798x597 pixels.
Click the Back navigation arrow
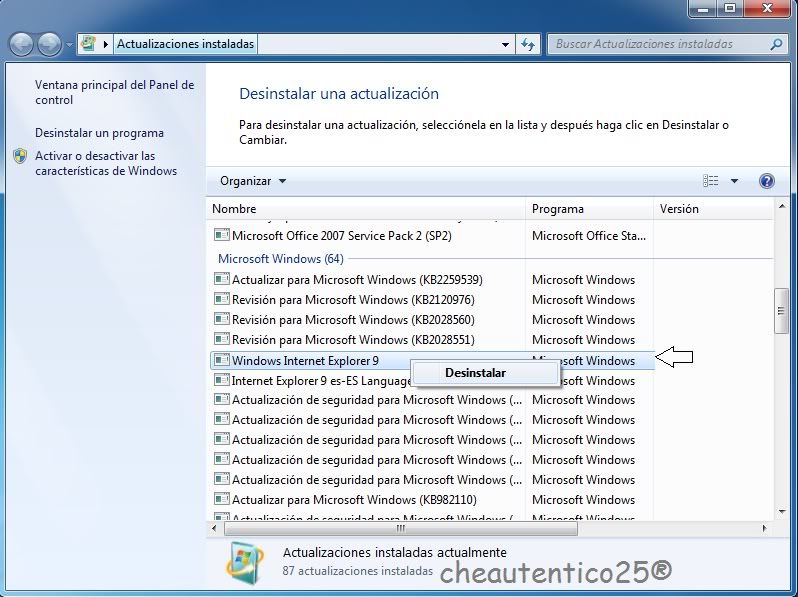(x=21, y=44)
